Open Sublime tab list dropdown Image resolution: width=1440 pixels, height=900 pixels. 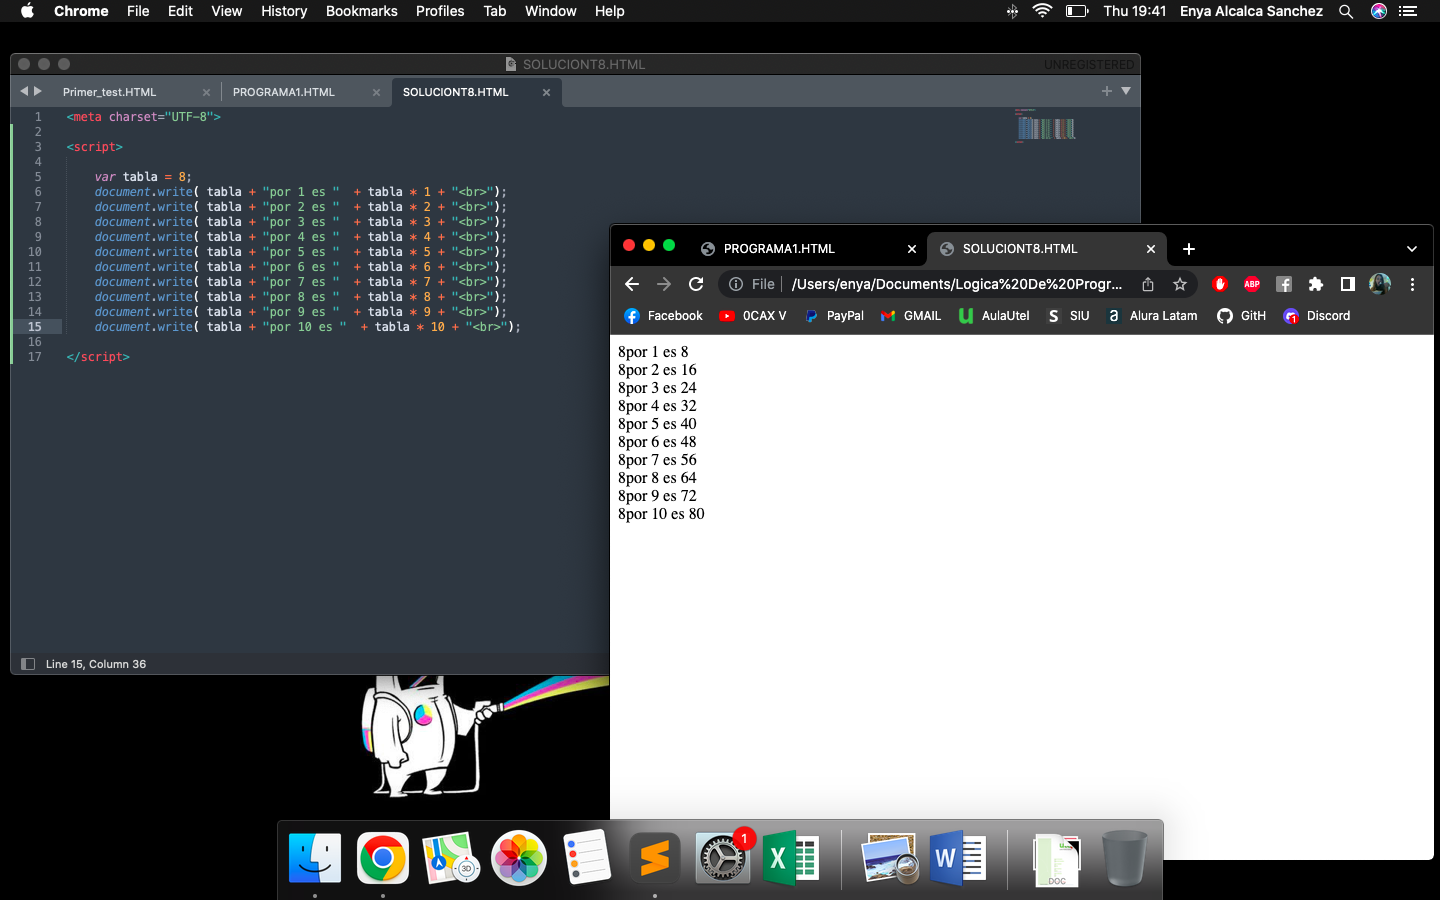(1126, 91)
